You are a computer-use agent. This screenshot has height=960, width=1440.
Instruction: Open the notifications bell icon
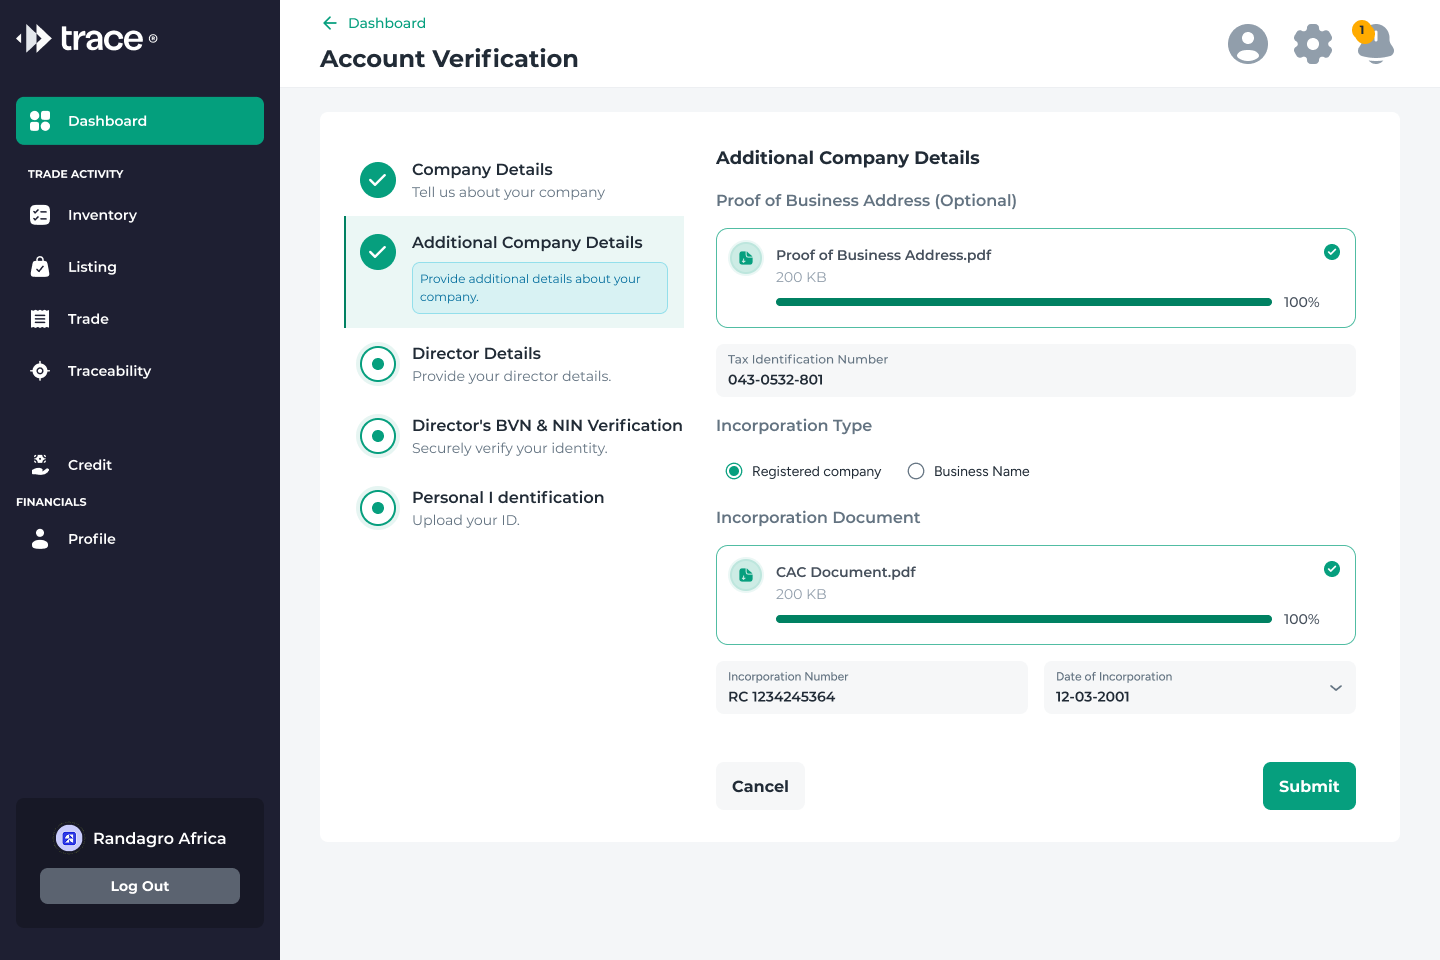[1377, 46]
